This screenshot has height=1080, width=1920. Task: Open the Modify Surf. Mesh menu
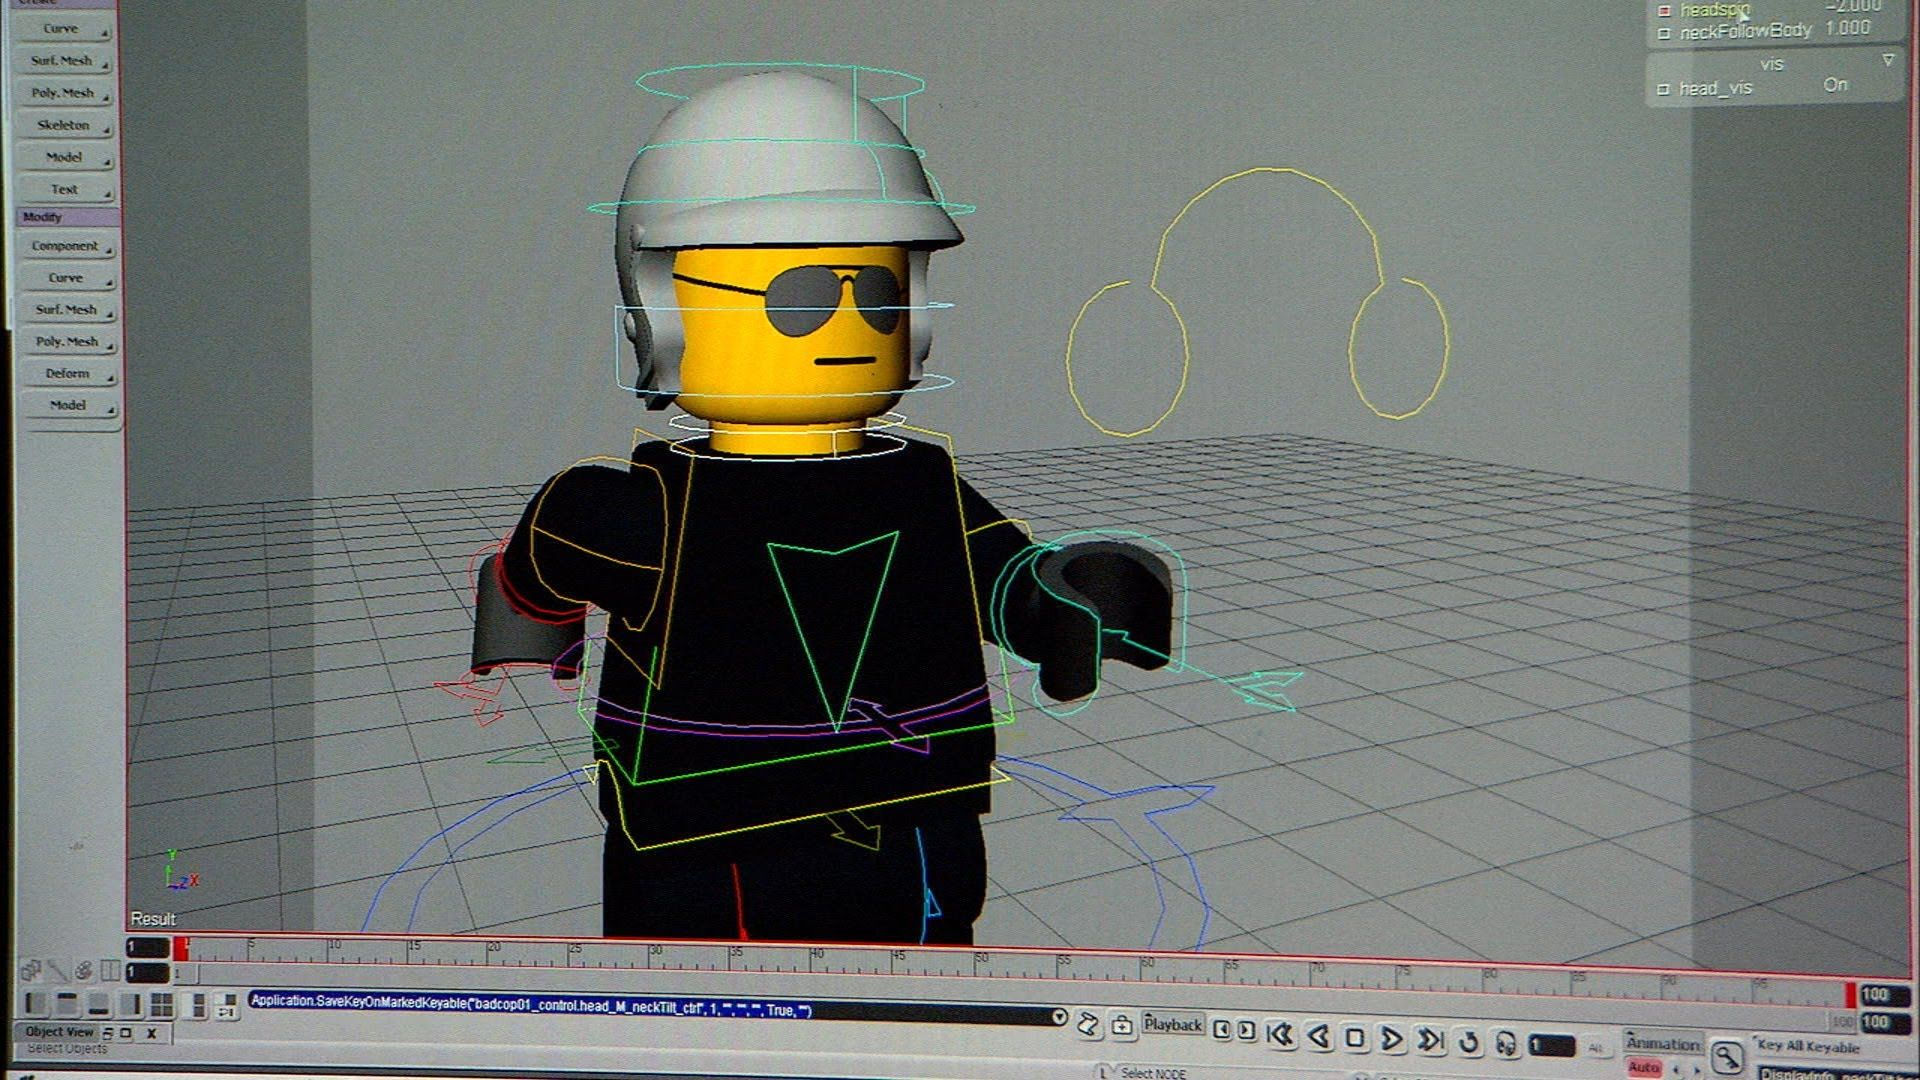68,310
